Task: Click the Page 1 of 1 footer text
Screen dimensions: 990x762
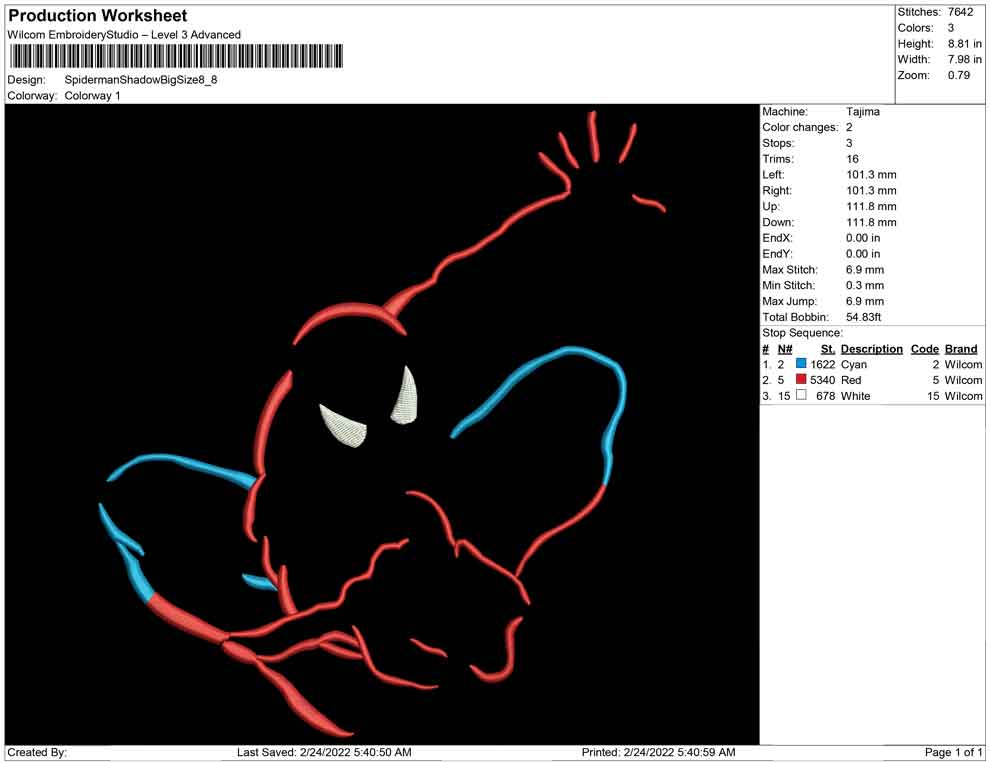Action: pos(954,752)
